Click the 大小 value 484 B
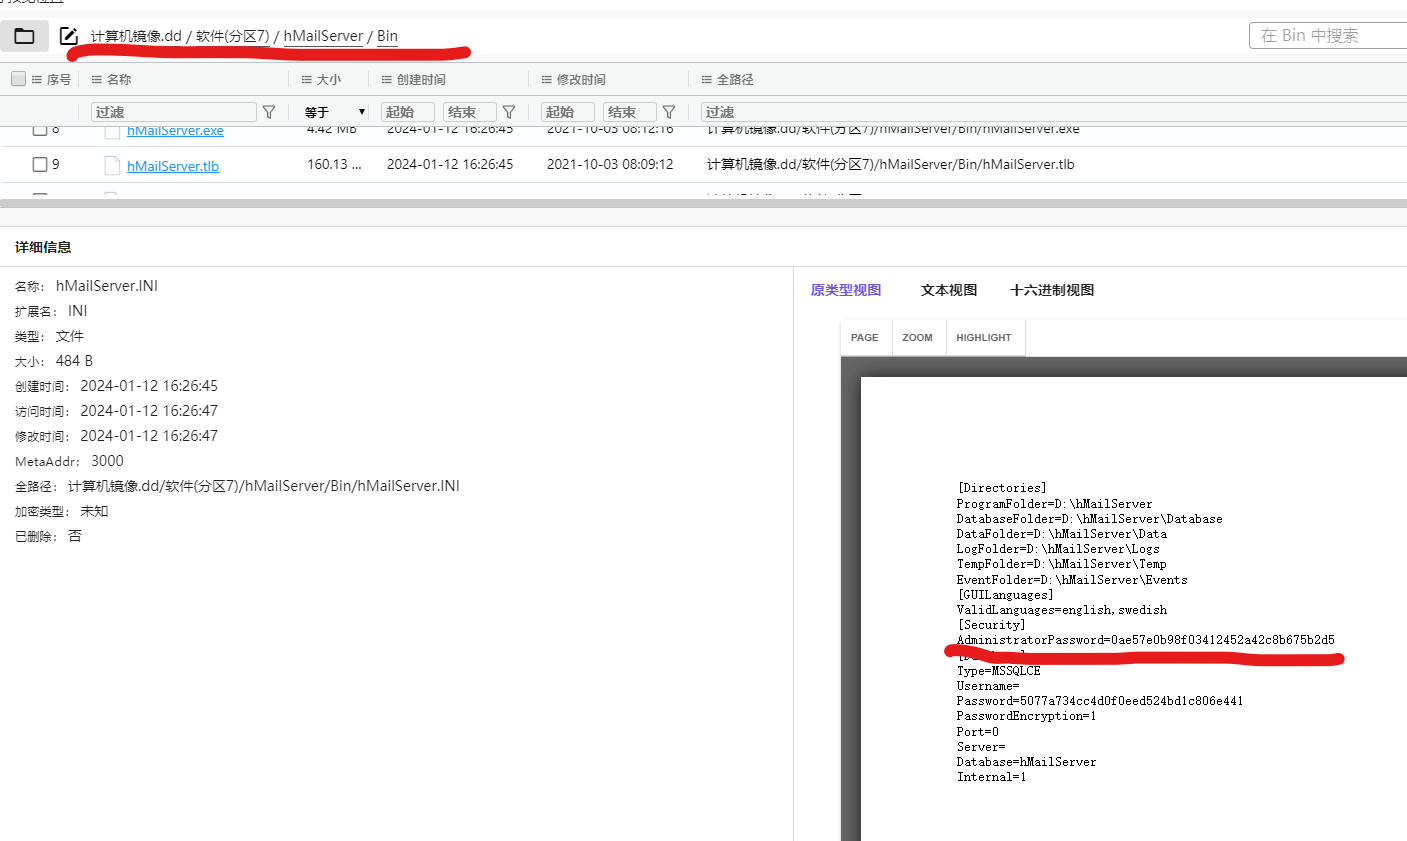The image size is (1407, 841). pyautogui.click(x=74, y=361)
